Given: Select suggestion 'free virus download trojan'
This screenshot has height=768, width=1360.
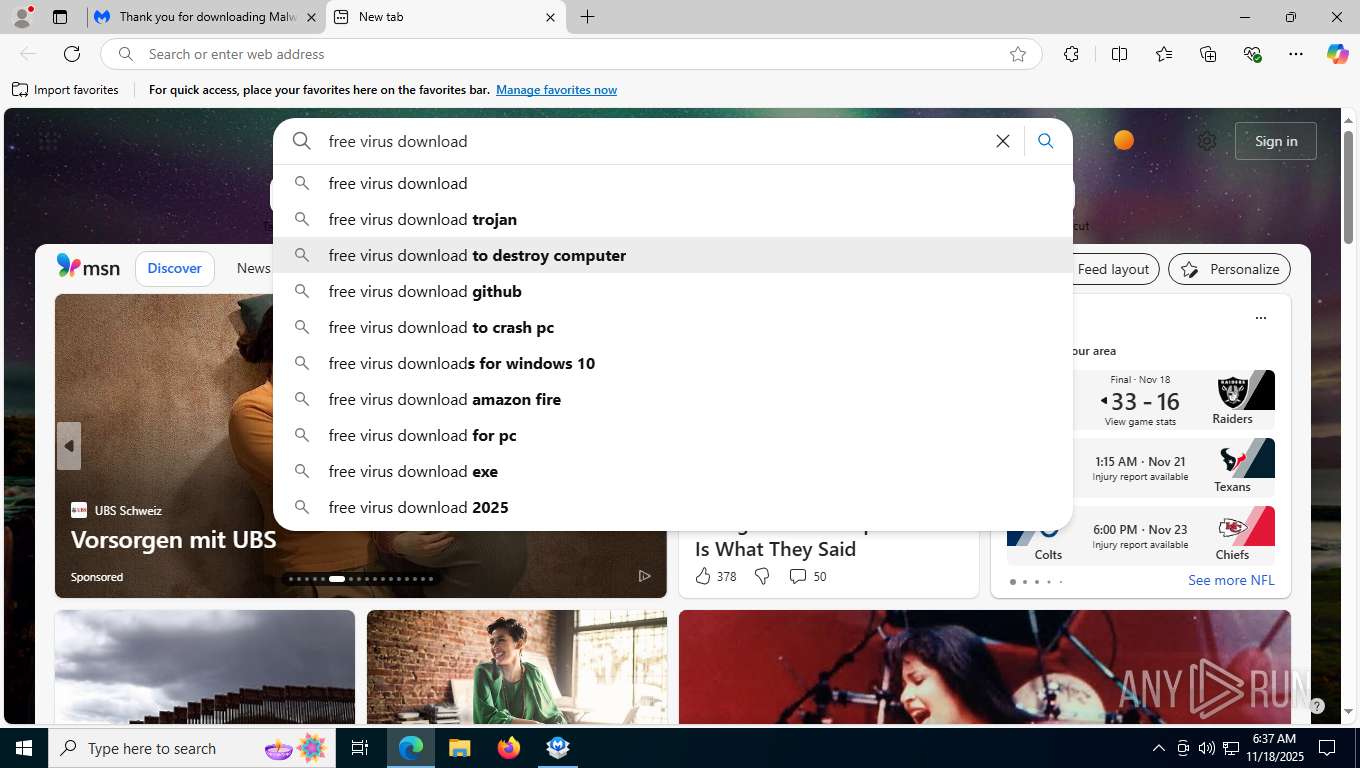Looking at the screenshot, I should coord(673,219).
